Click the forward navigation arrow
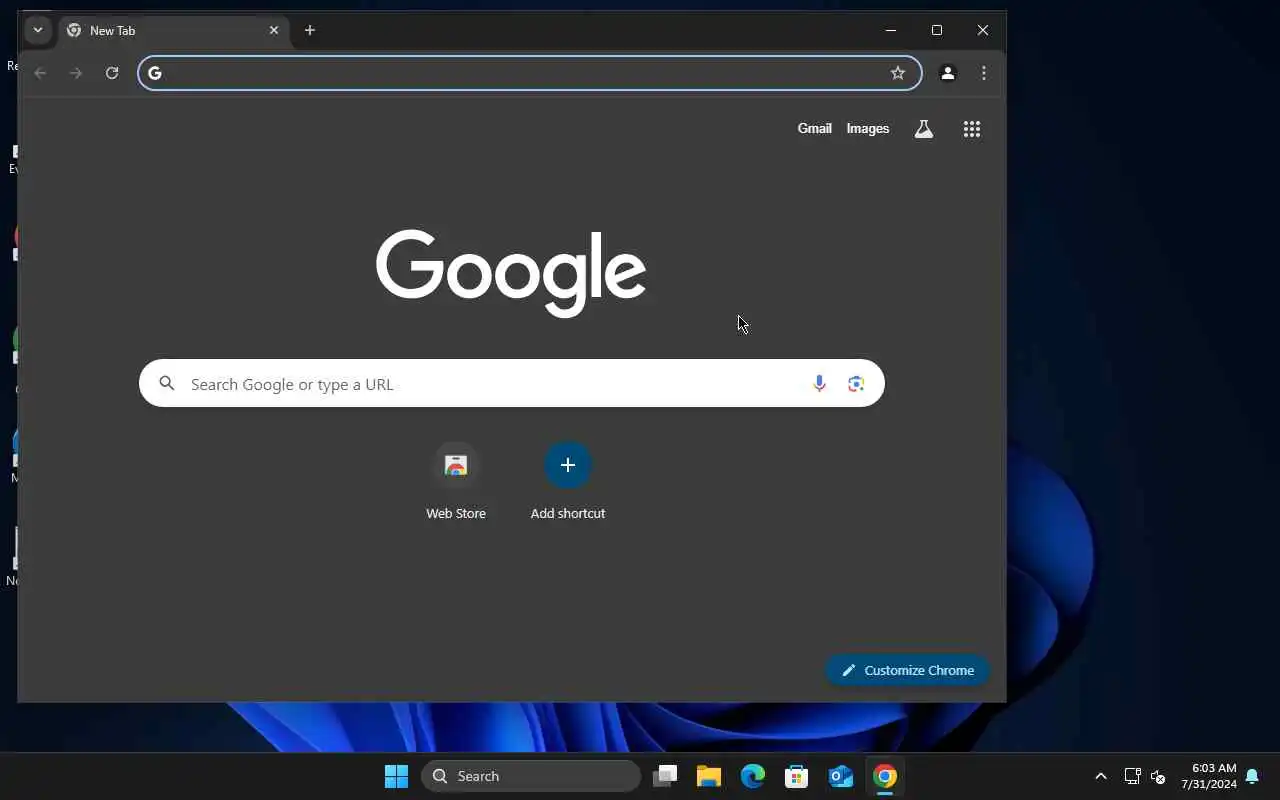Screen dimensions: 1280x800 (x=76, y=73)
